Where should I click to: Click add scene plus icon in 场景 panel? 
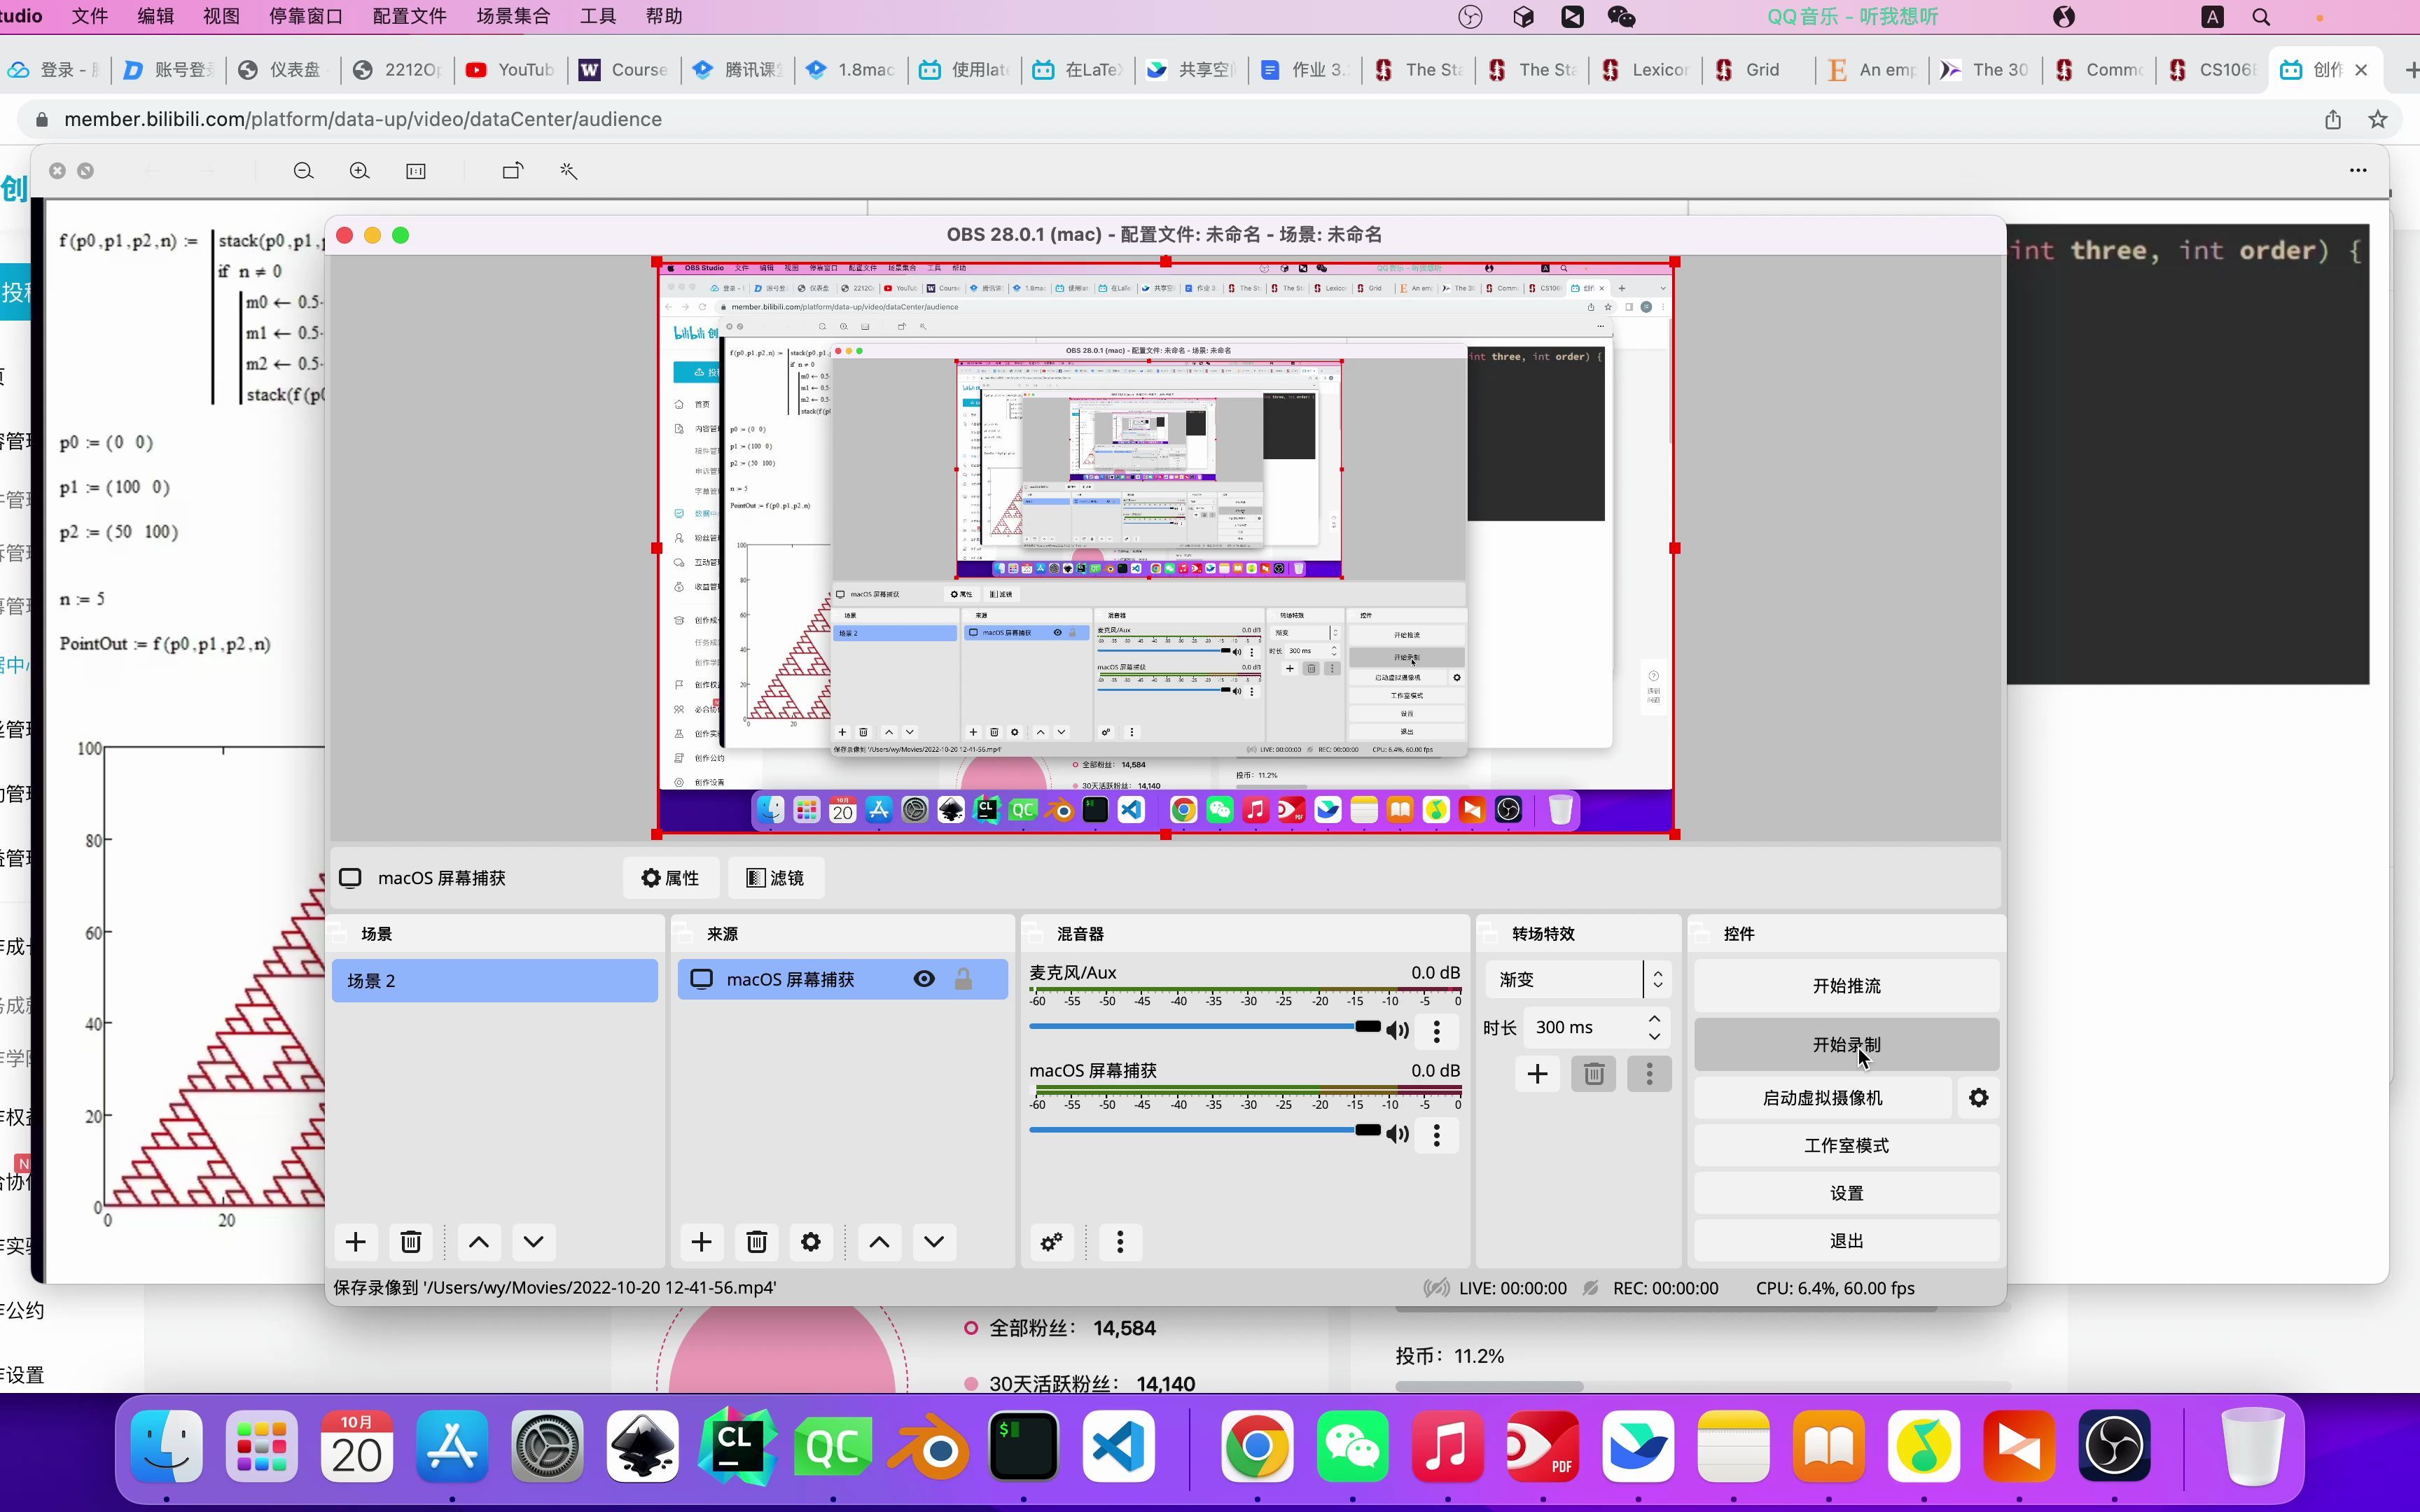(356, 1240)
